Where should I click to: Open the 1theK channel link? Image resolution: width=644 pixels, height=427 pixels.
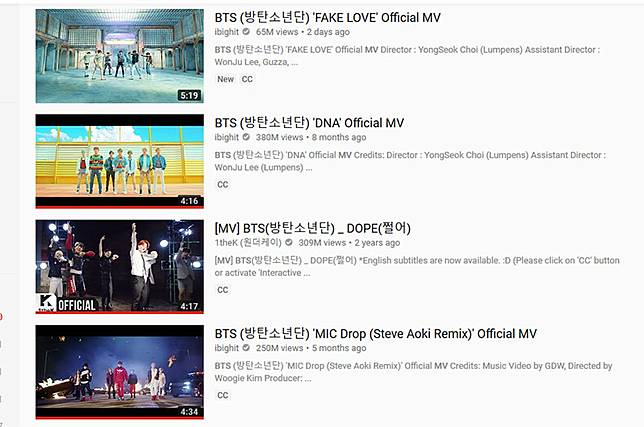[x=248, y=243]
